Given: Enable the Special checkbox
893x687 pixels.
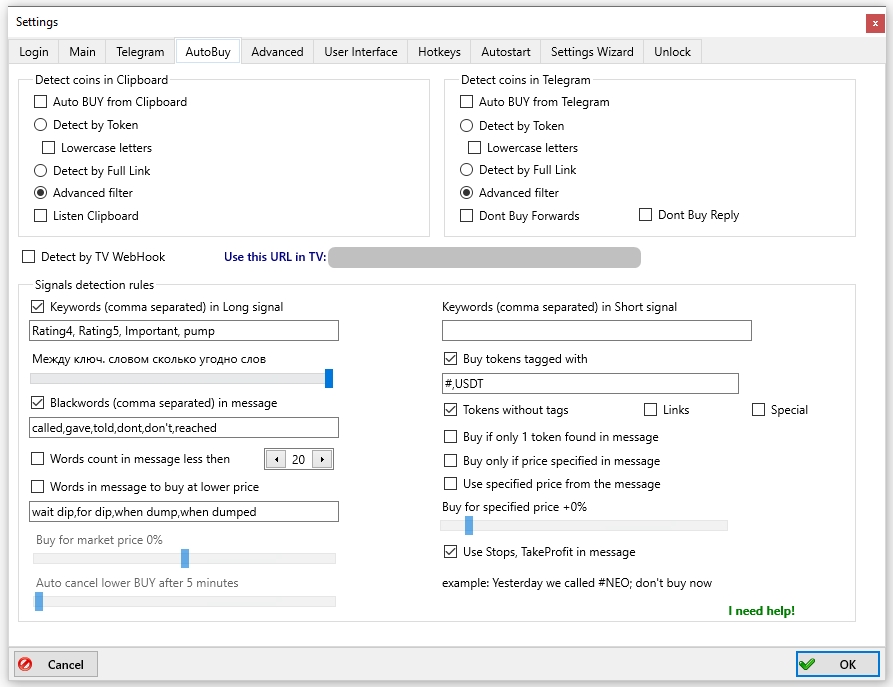Looking at the screenshot, I should [759, 410].
